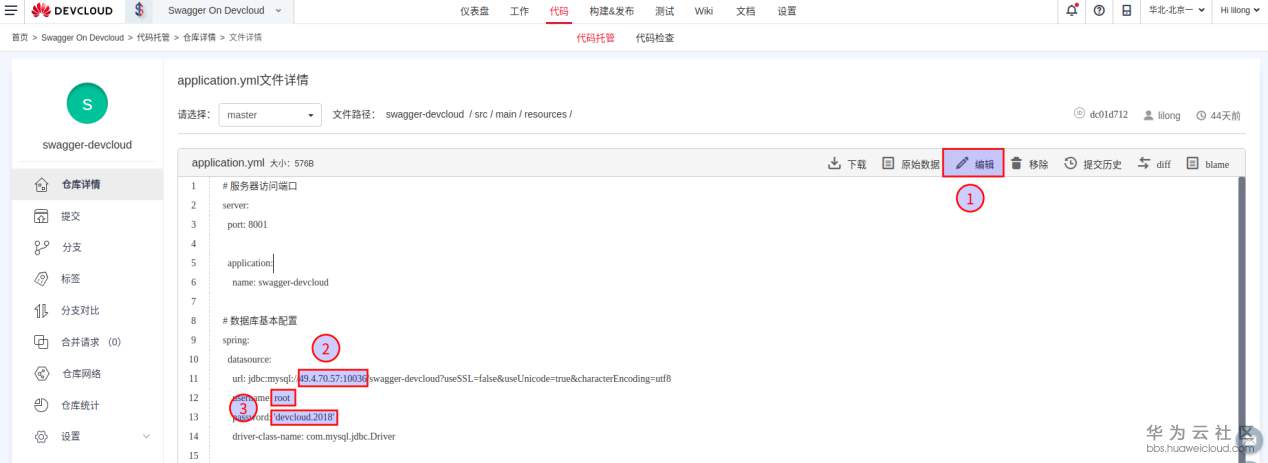
Task: Click the text 'port: 8001'
Action: pos(247,225)
